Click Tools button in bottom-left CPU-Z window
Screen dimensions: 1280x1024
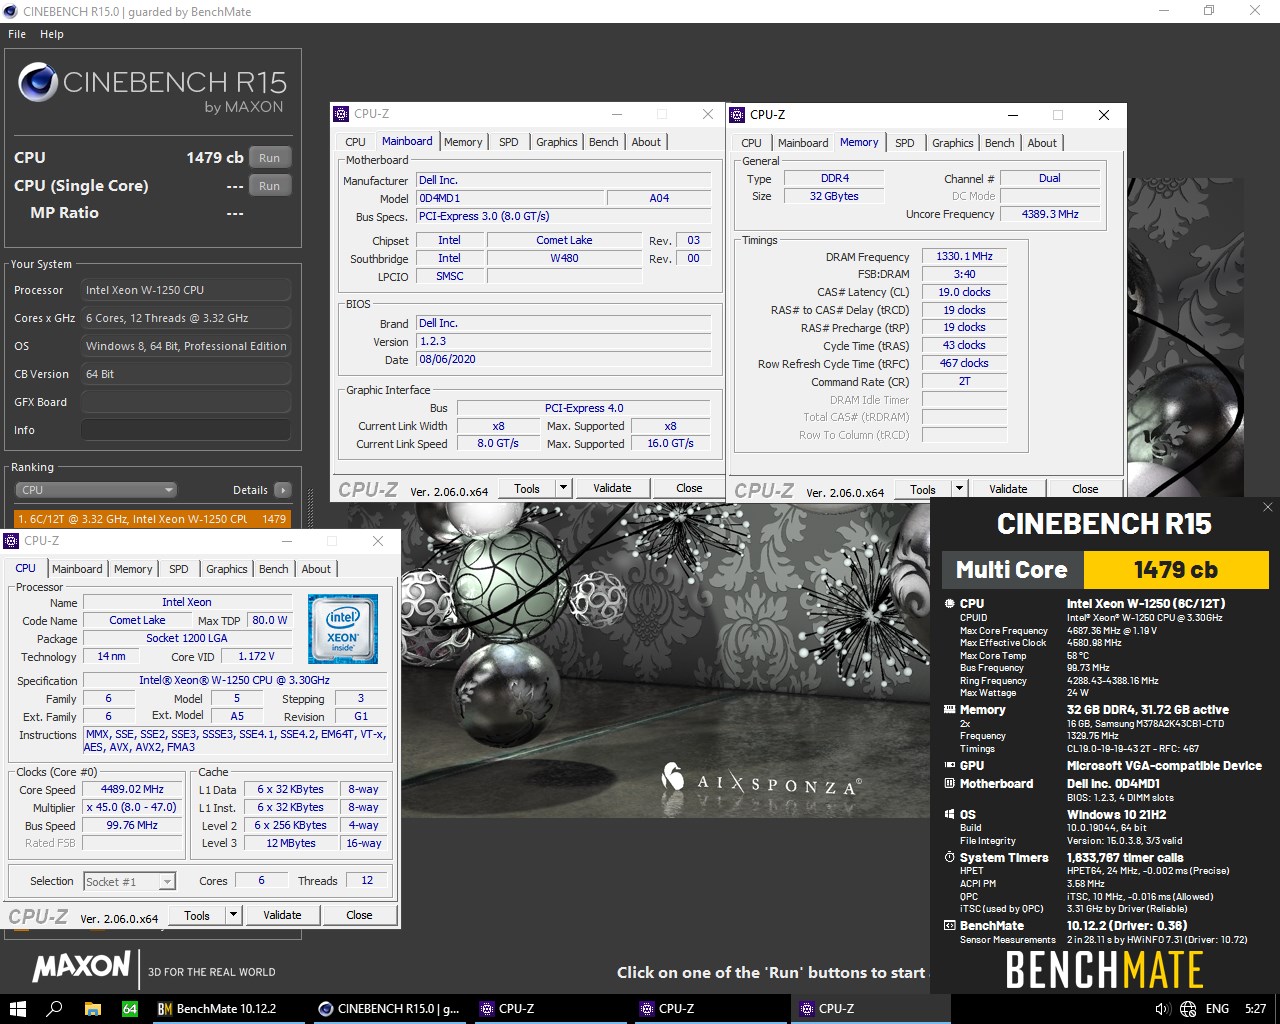pyautogui.click(x=197, y=915)
